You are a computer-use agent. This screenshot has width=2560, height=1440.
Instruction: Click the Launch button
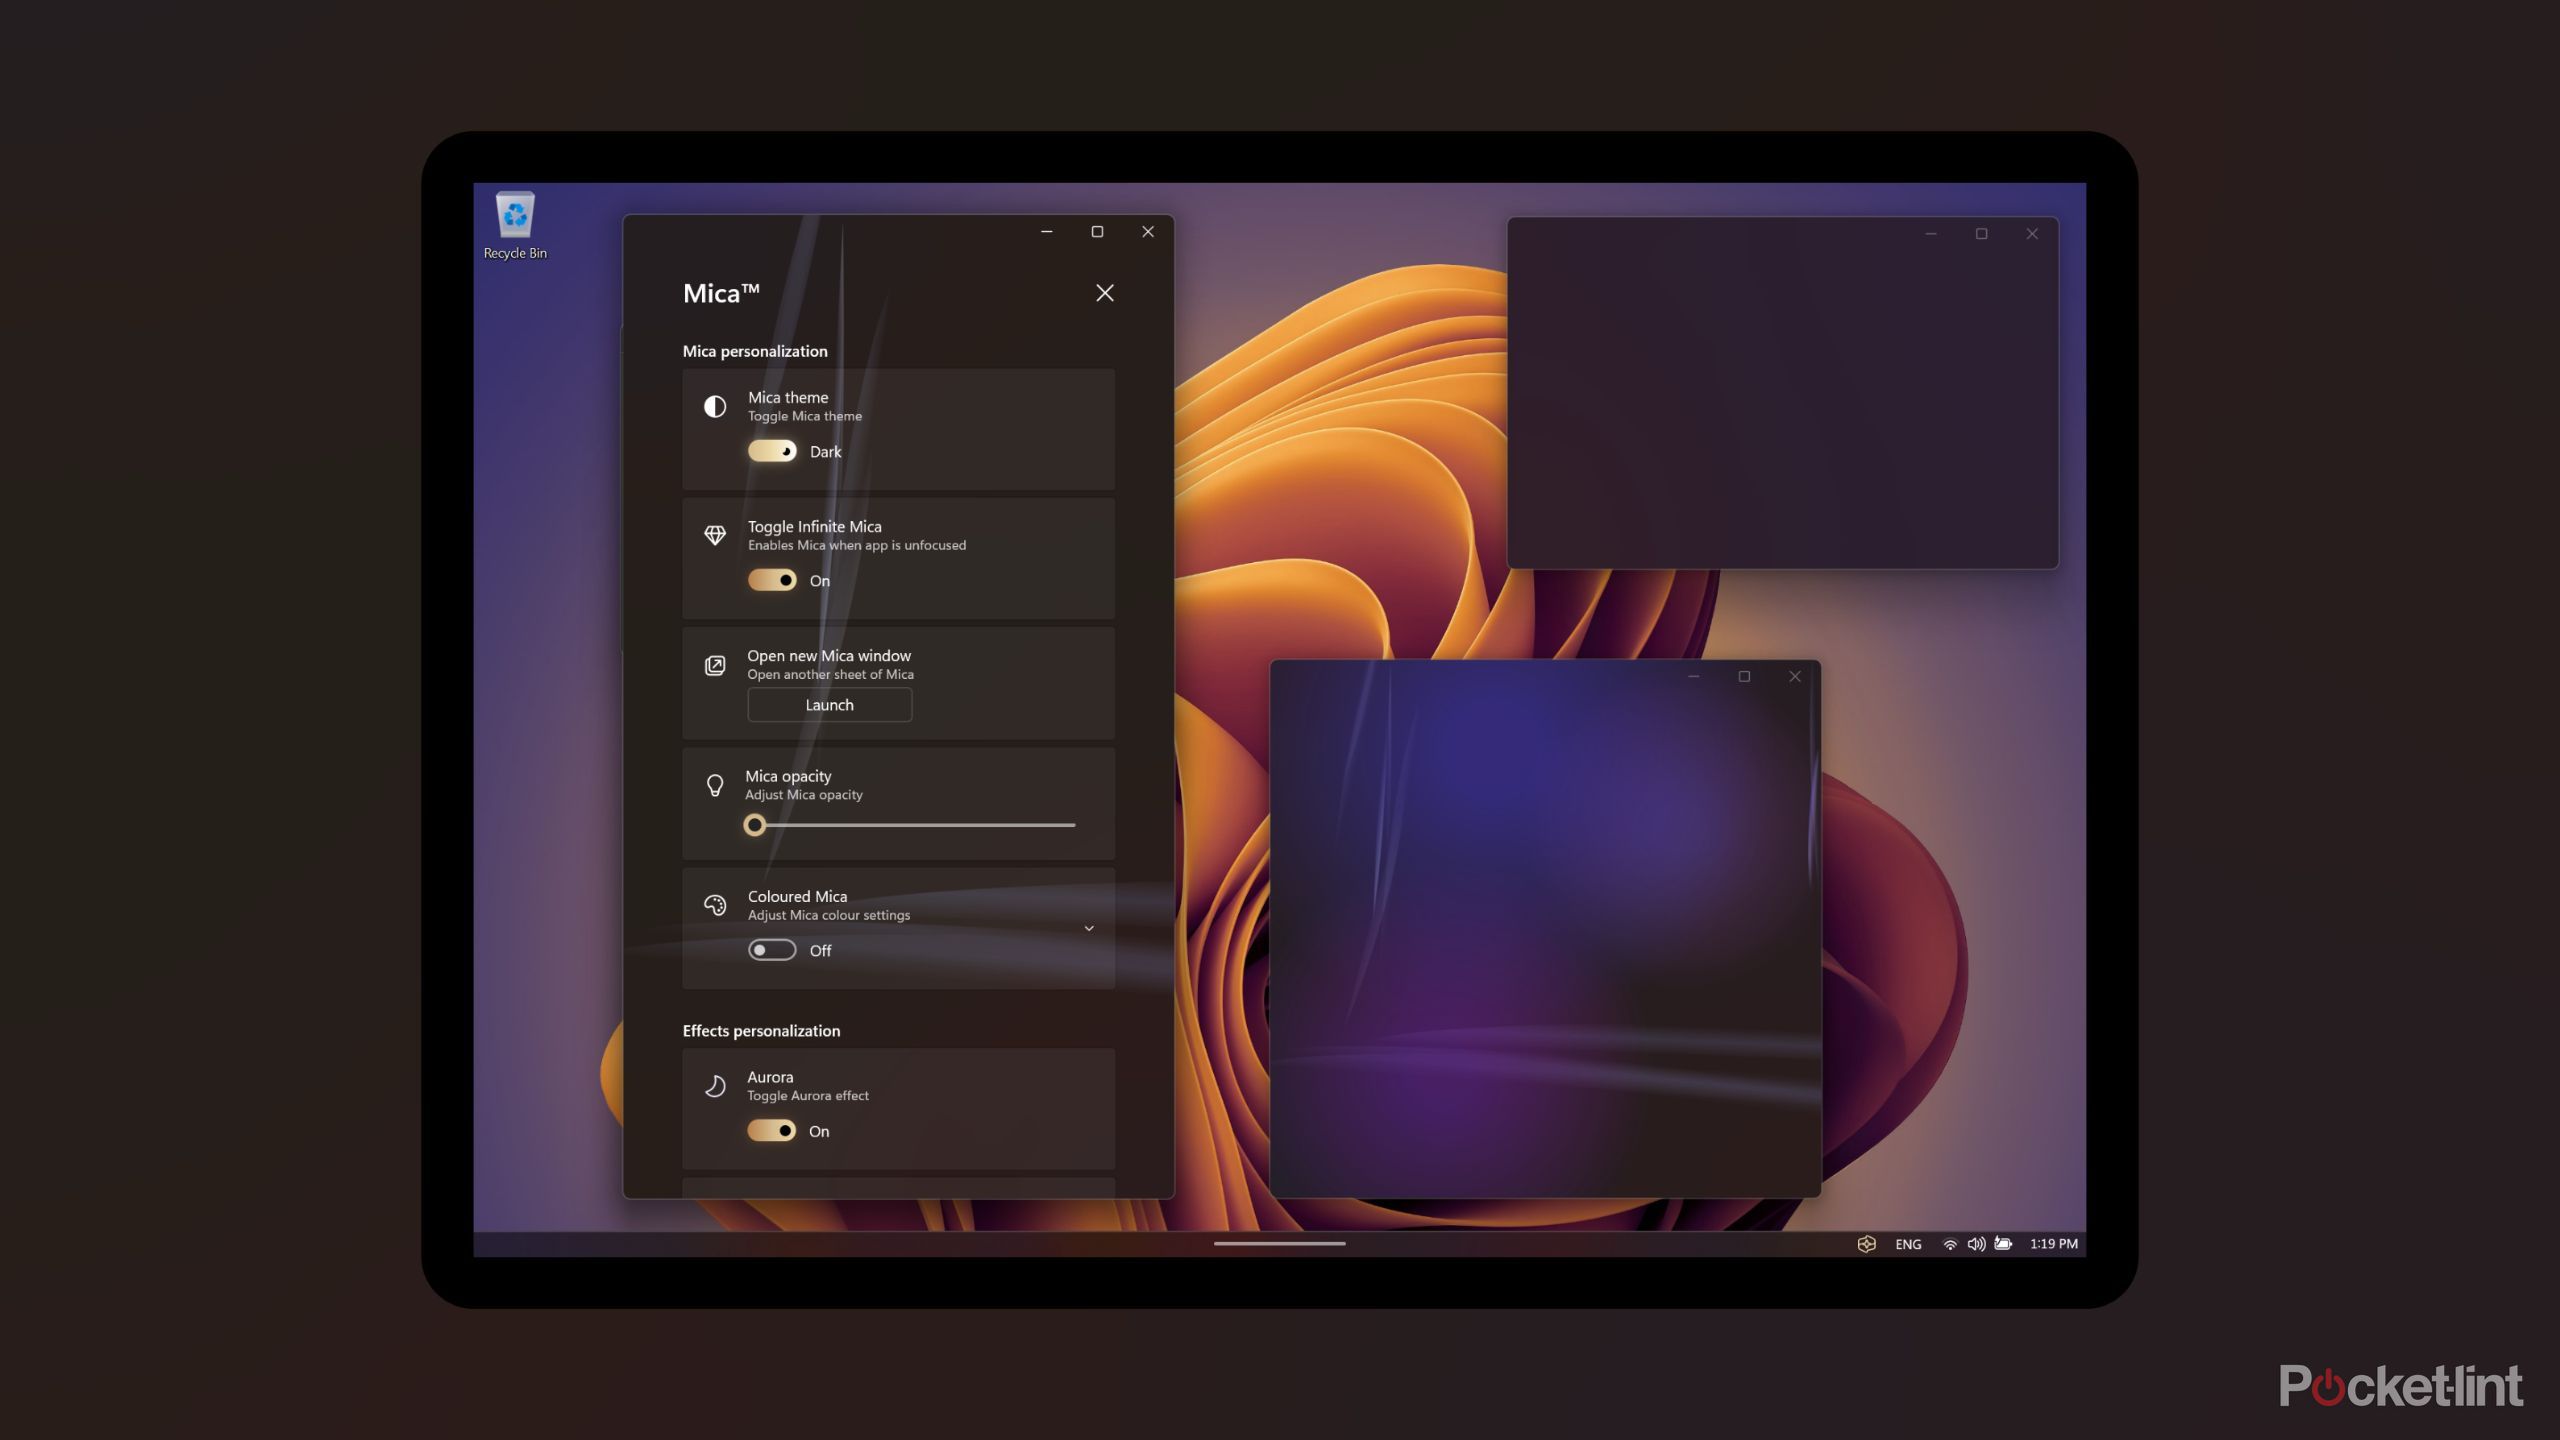point(830,705)
